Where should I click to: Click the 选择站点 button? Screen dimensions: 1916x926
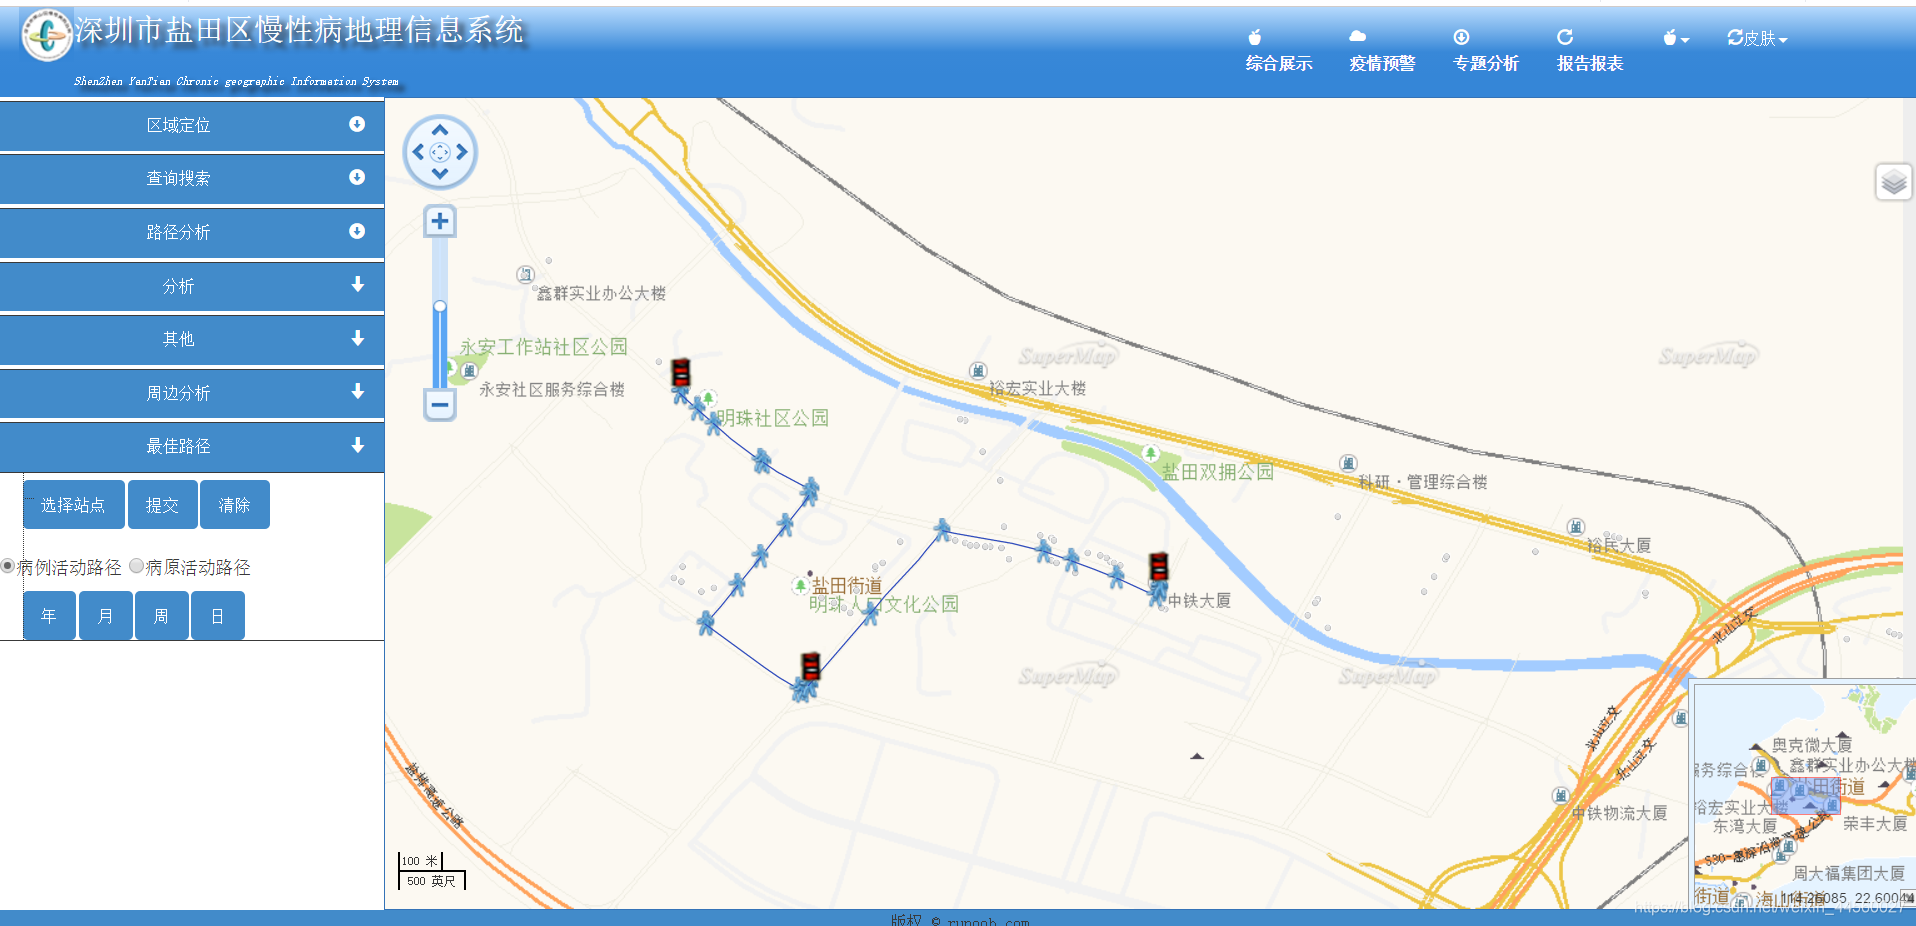pyautogui.click(x=74, y=505)
